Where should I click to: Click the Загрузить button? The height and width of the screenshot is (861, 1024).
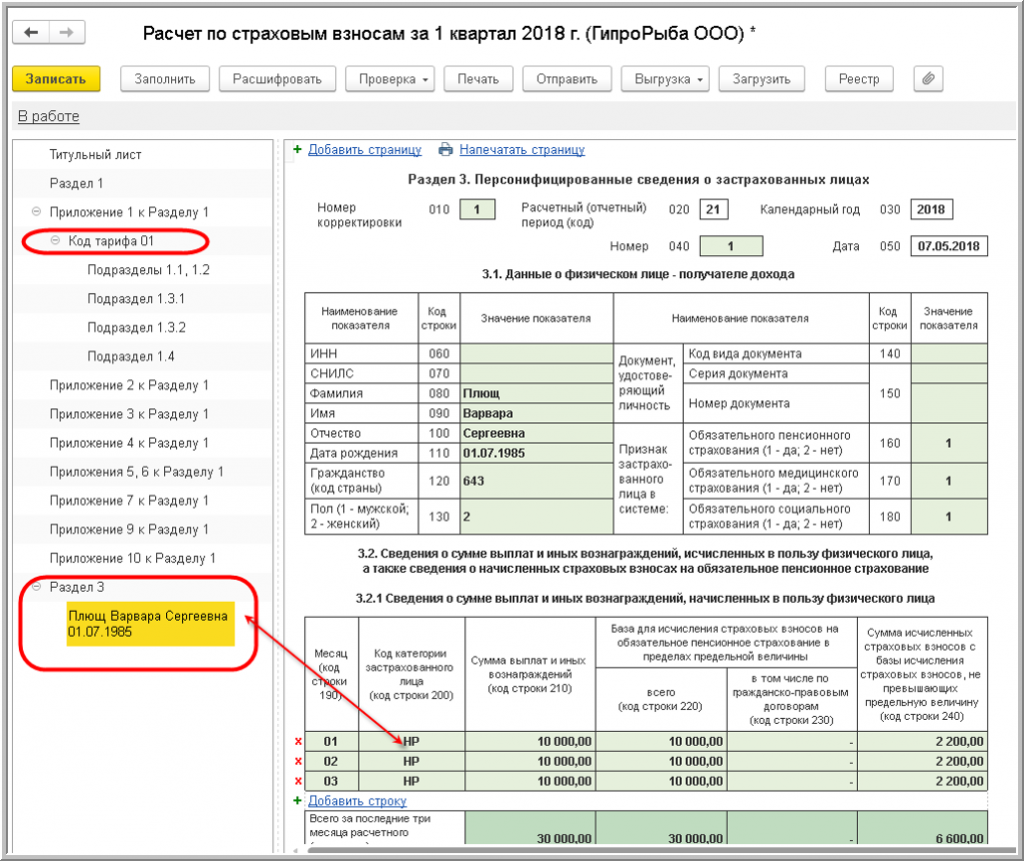point(761,79)
